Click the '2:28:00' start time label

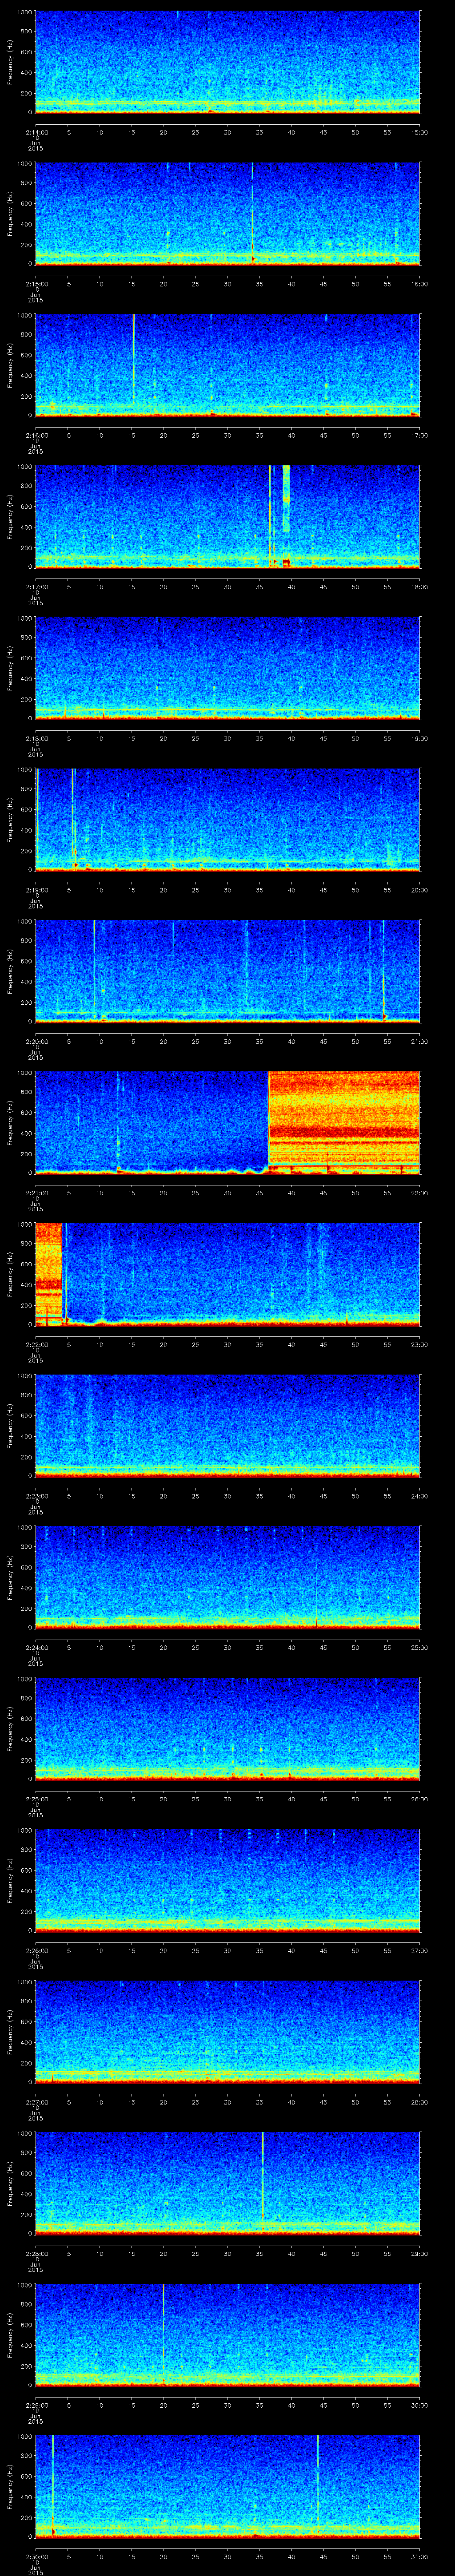36,2253
